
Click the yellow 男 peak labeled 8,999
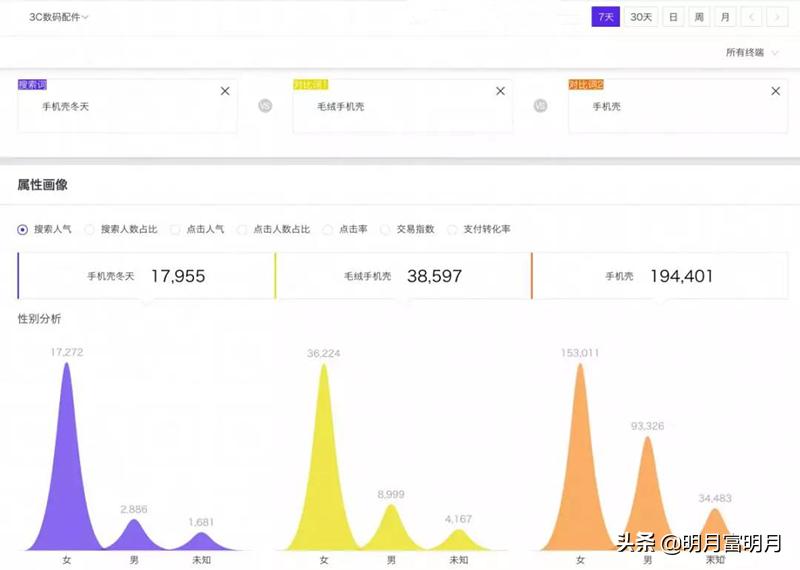391,531
